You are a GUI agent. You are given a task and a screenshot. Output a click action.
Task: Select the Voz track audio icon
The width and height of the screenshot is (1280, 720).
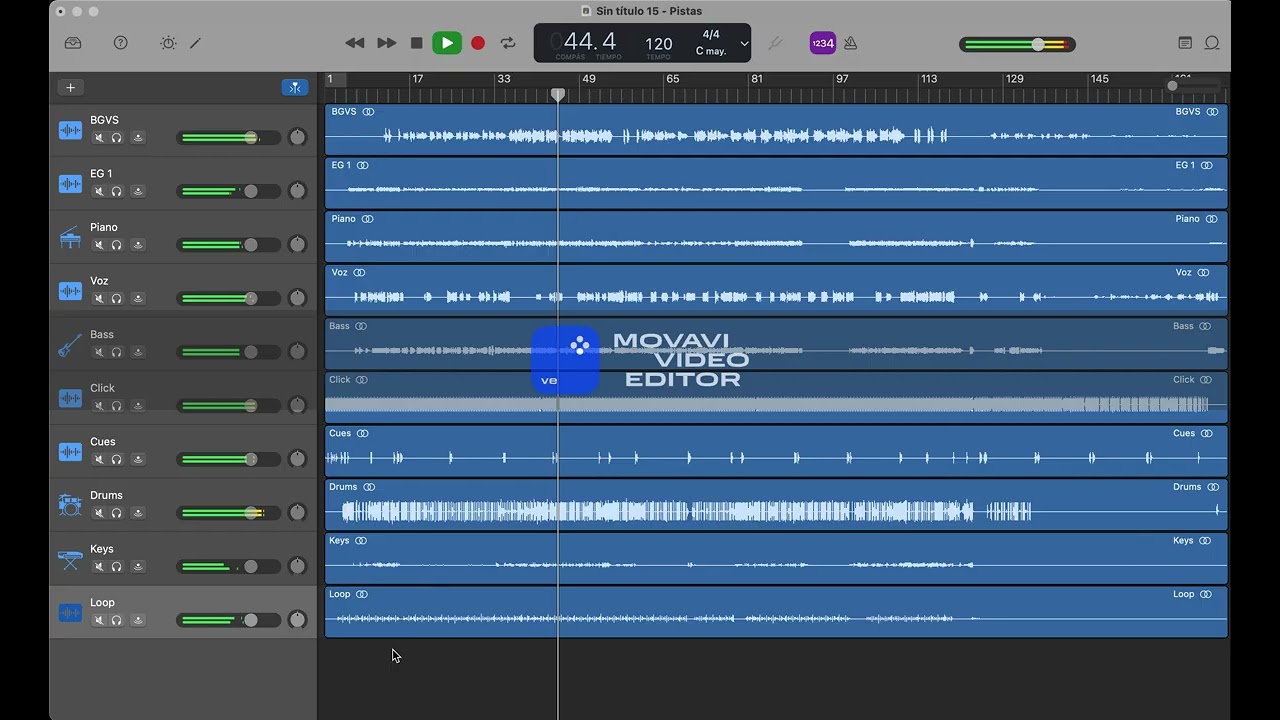click(x=70, y=291)
